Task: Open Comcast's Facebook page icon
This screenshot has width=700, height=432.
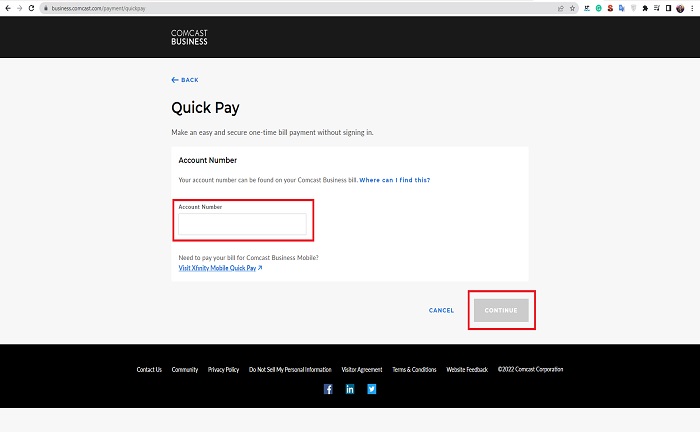Action: coord(328,389)
